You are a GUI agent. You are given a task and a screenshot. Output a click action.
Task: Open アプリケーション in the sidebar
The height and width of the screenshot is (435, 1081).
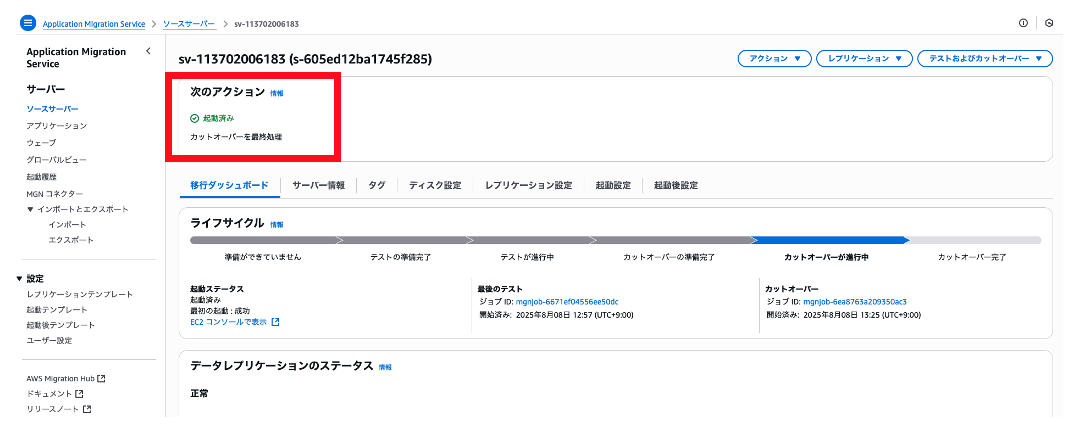click(x=57, y=125)
